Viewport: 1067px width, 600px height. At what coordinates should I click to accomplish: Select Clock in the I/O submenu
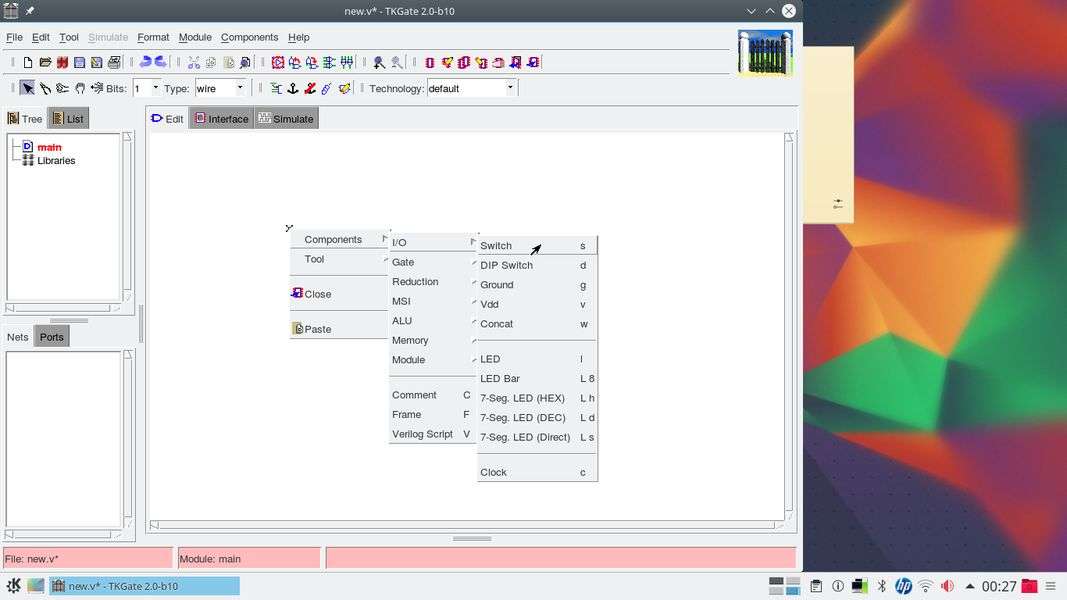493,472
